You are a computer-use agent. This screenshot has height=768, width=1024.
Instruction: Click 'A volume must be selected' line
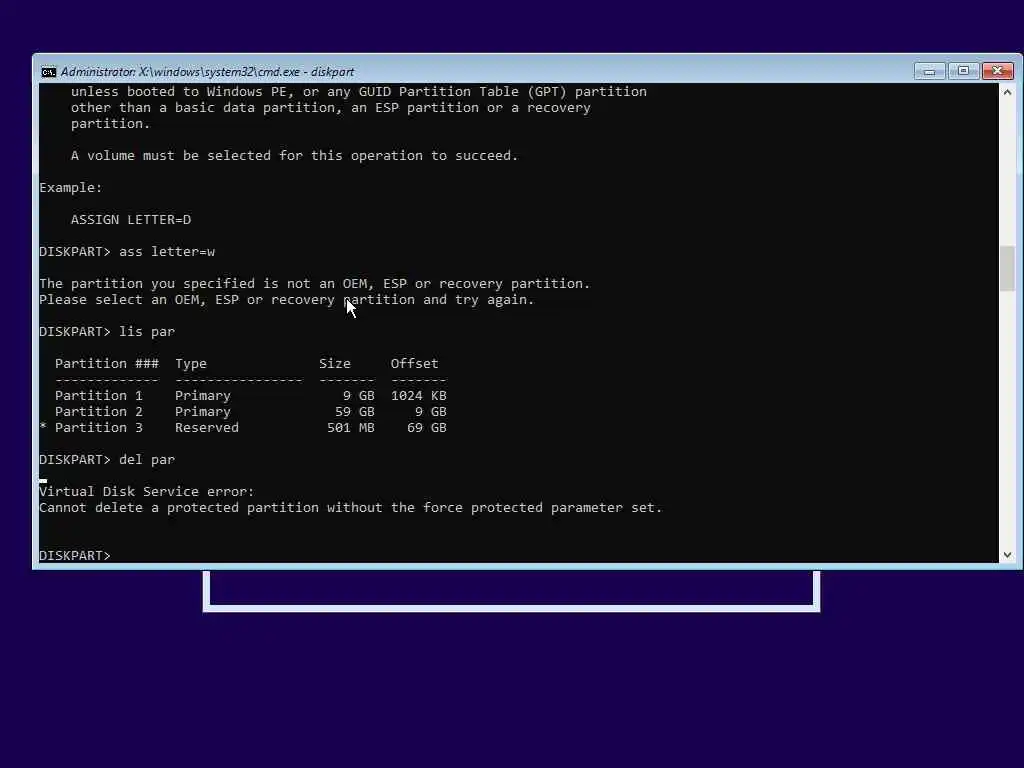click(295, 155)
